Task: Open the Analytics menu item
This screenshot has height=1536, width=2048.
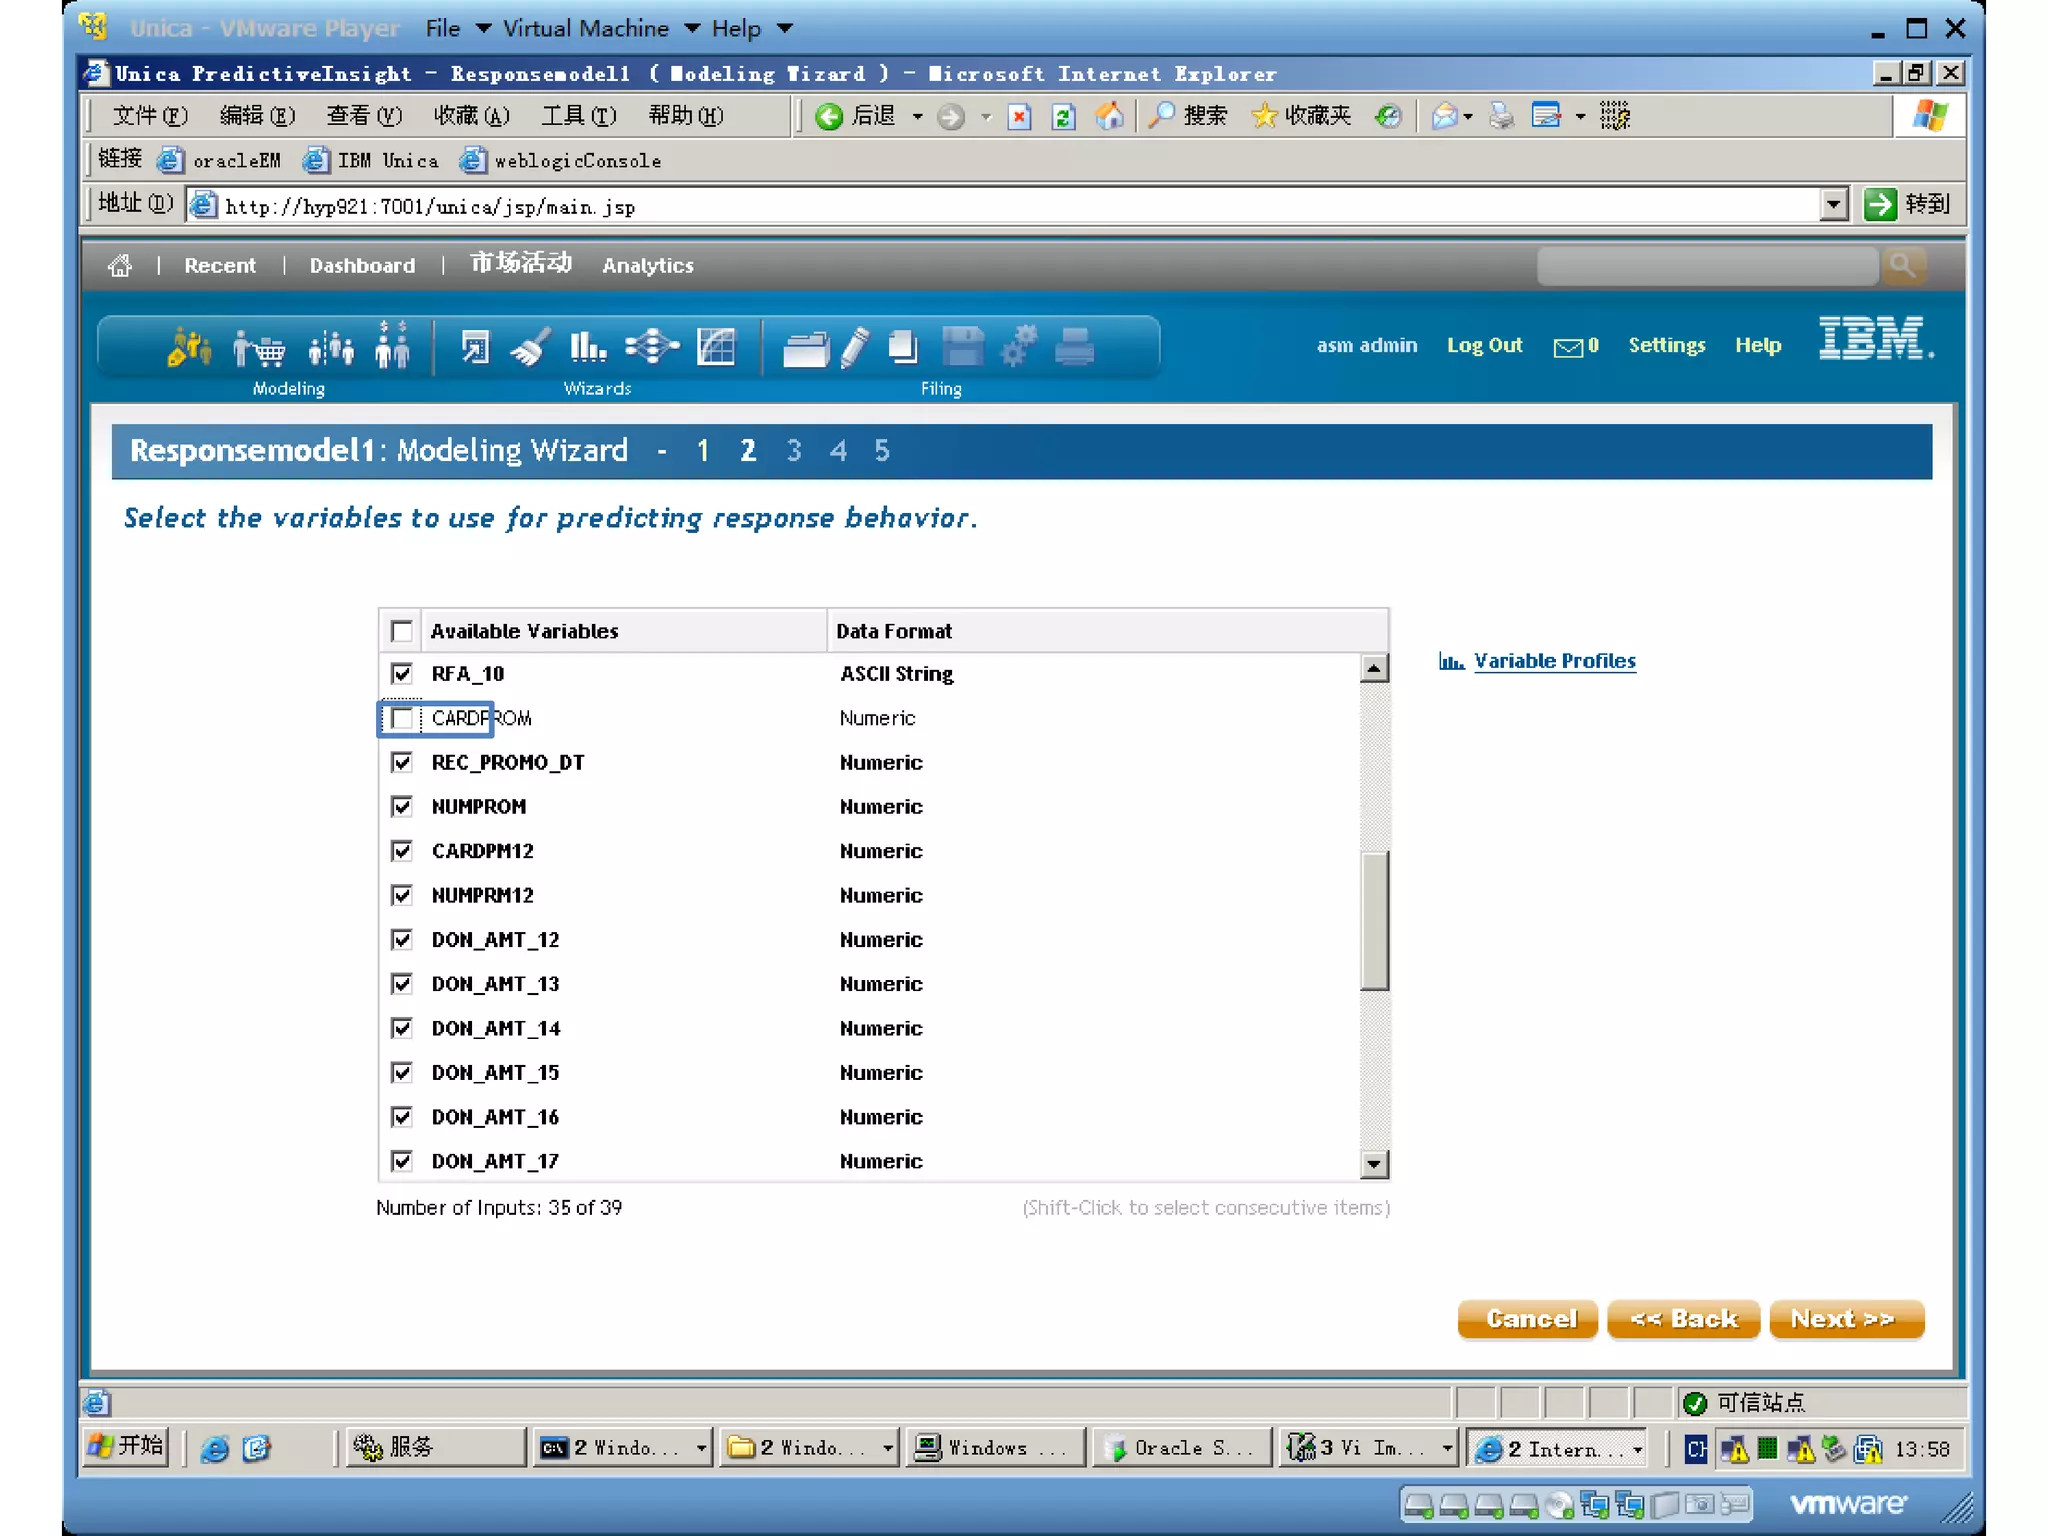Action: [647, 265]
